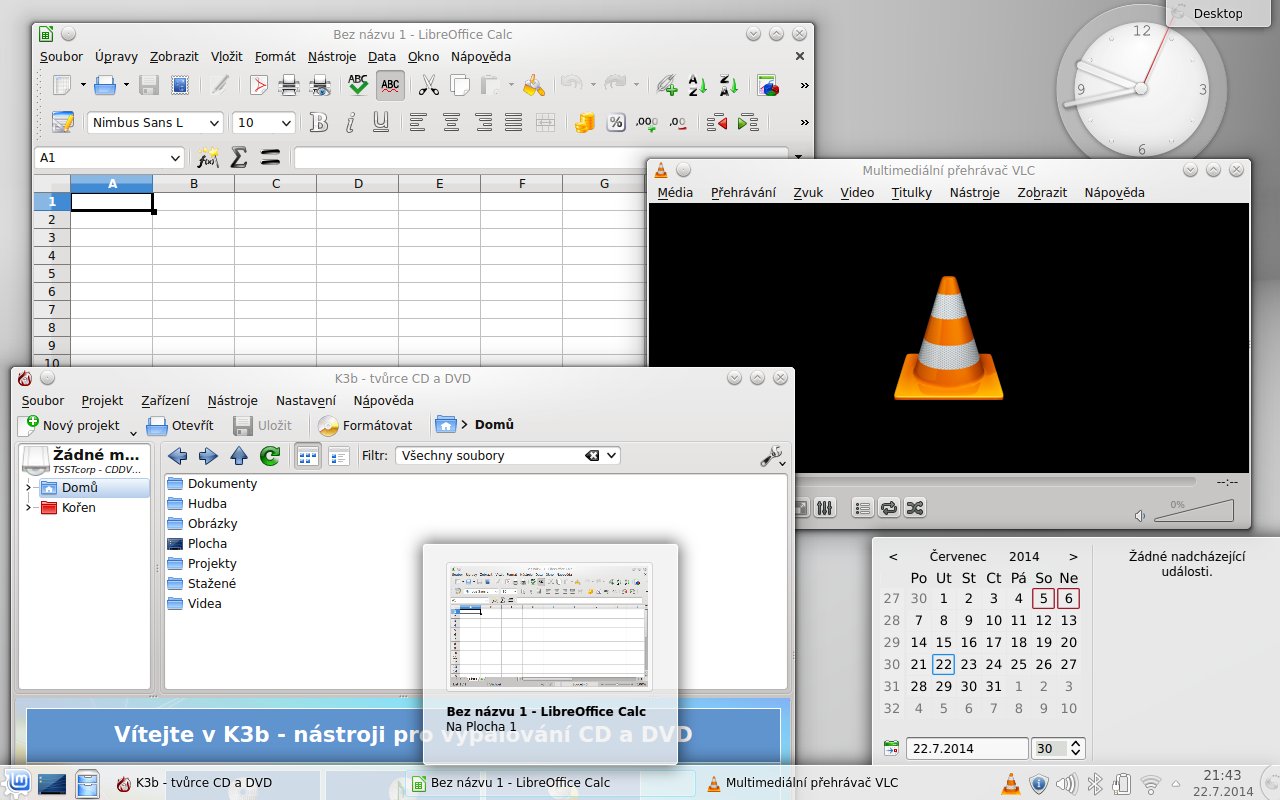Insert chart icon in Calc toolbar
1280x800 pixels.
click(768, 85)
